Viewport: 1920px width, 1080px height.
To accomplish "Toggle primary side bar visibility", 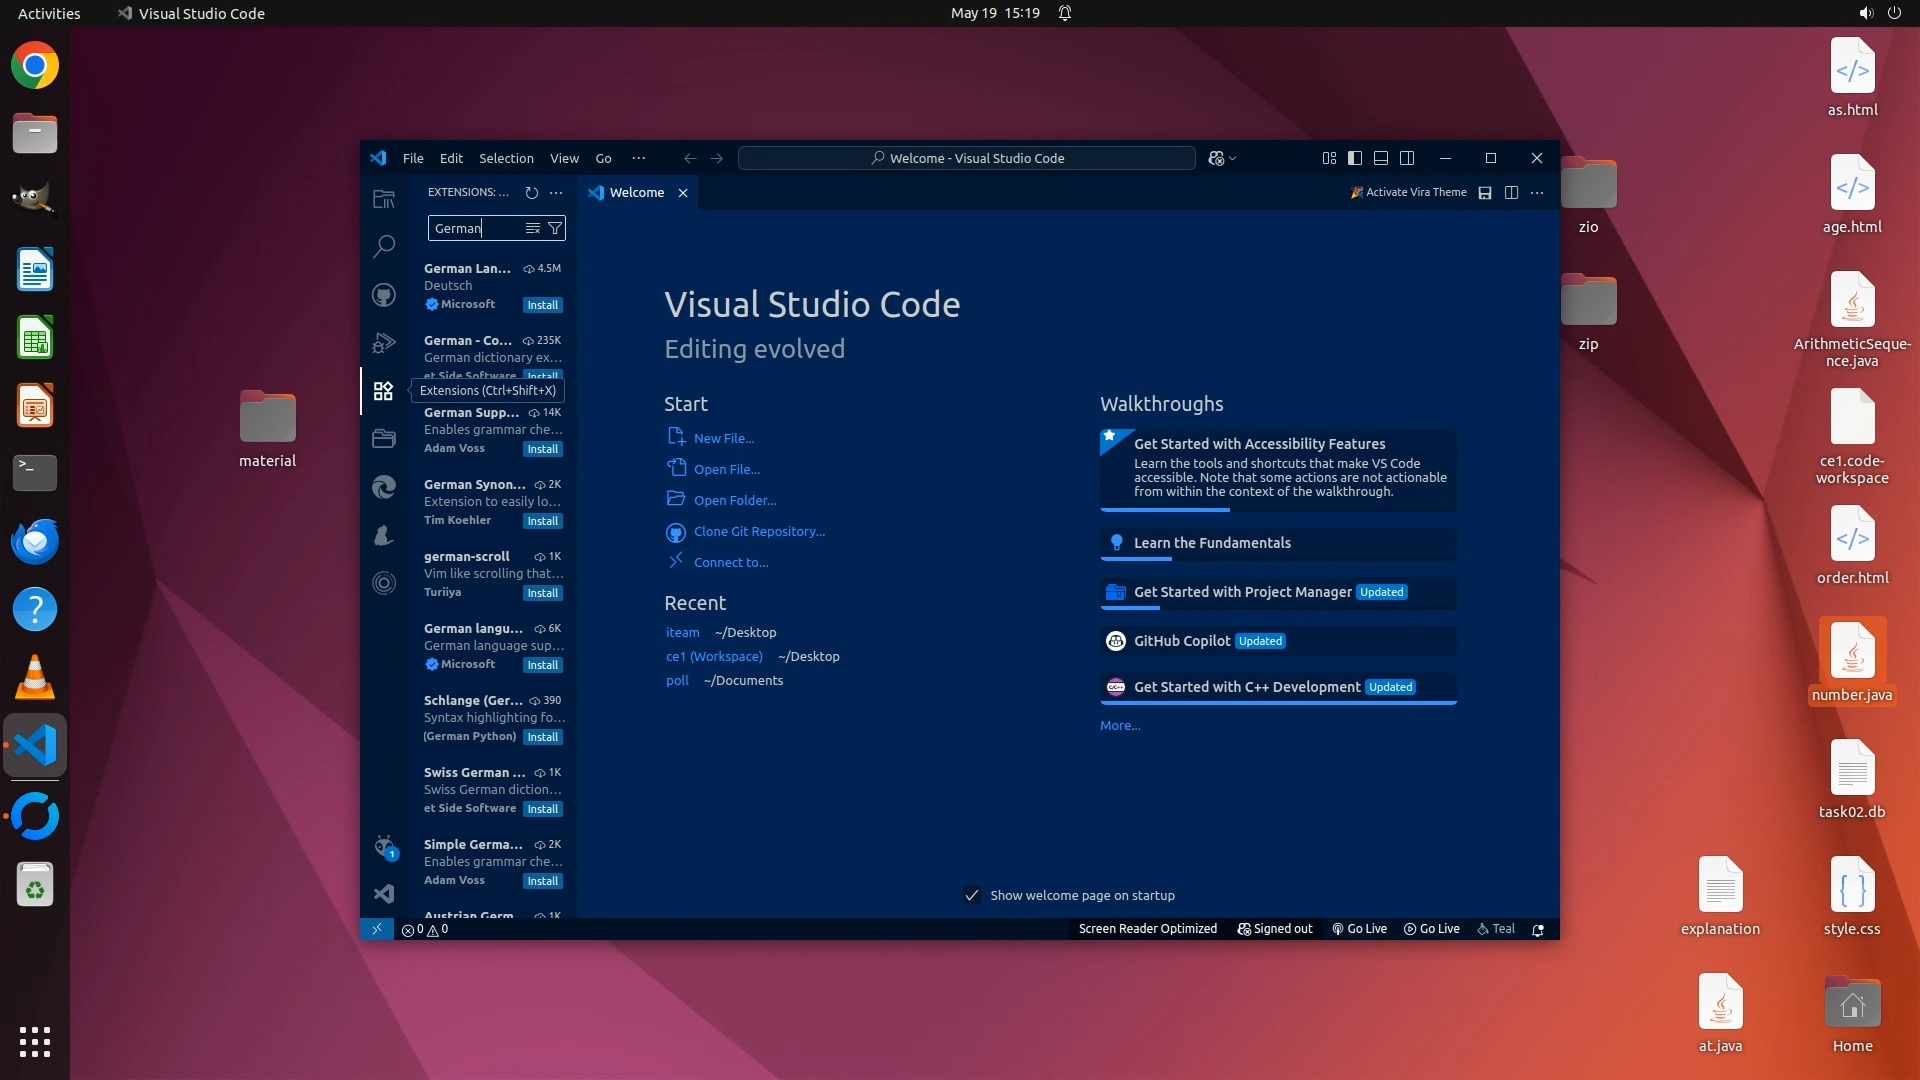I will (x=1355, y=158).
